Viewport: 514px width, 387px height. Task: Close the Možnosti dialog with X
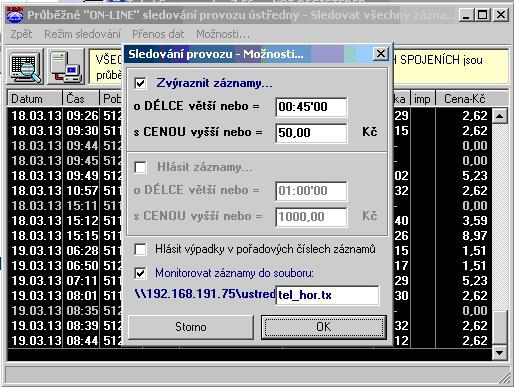[381, 54]
